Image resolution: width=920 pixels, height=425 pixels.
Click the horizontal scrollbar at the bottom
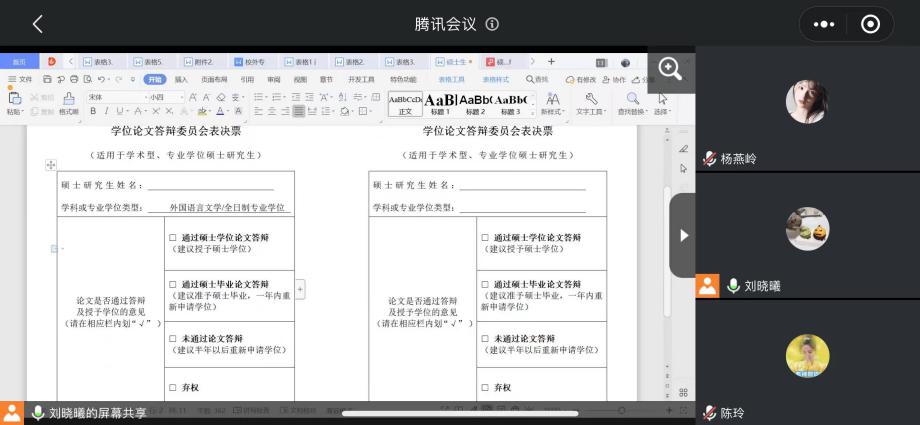(460, 413)
